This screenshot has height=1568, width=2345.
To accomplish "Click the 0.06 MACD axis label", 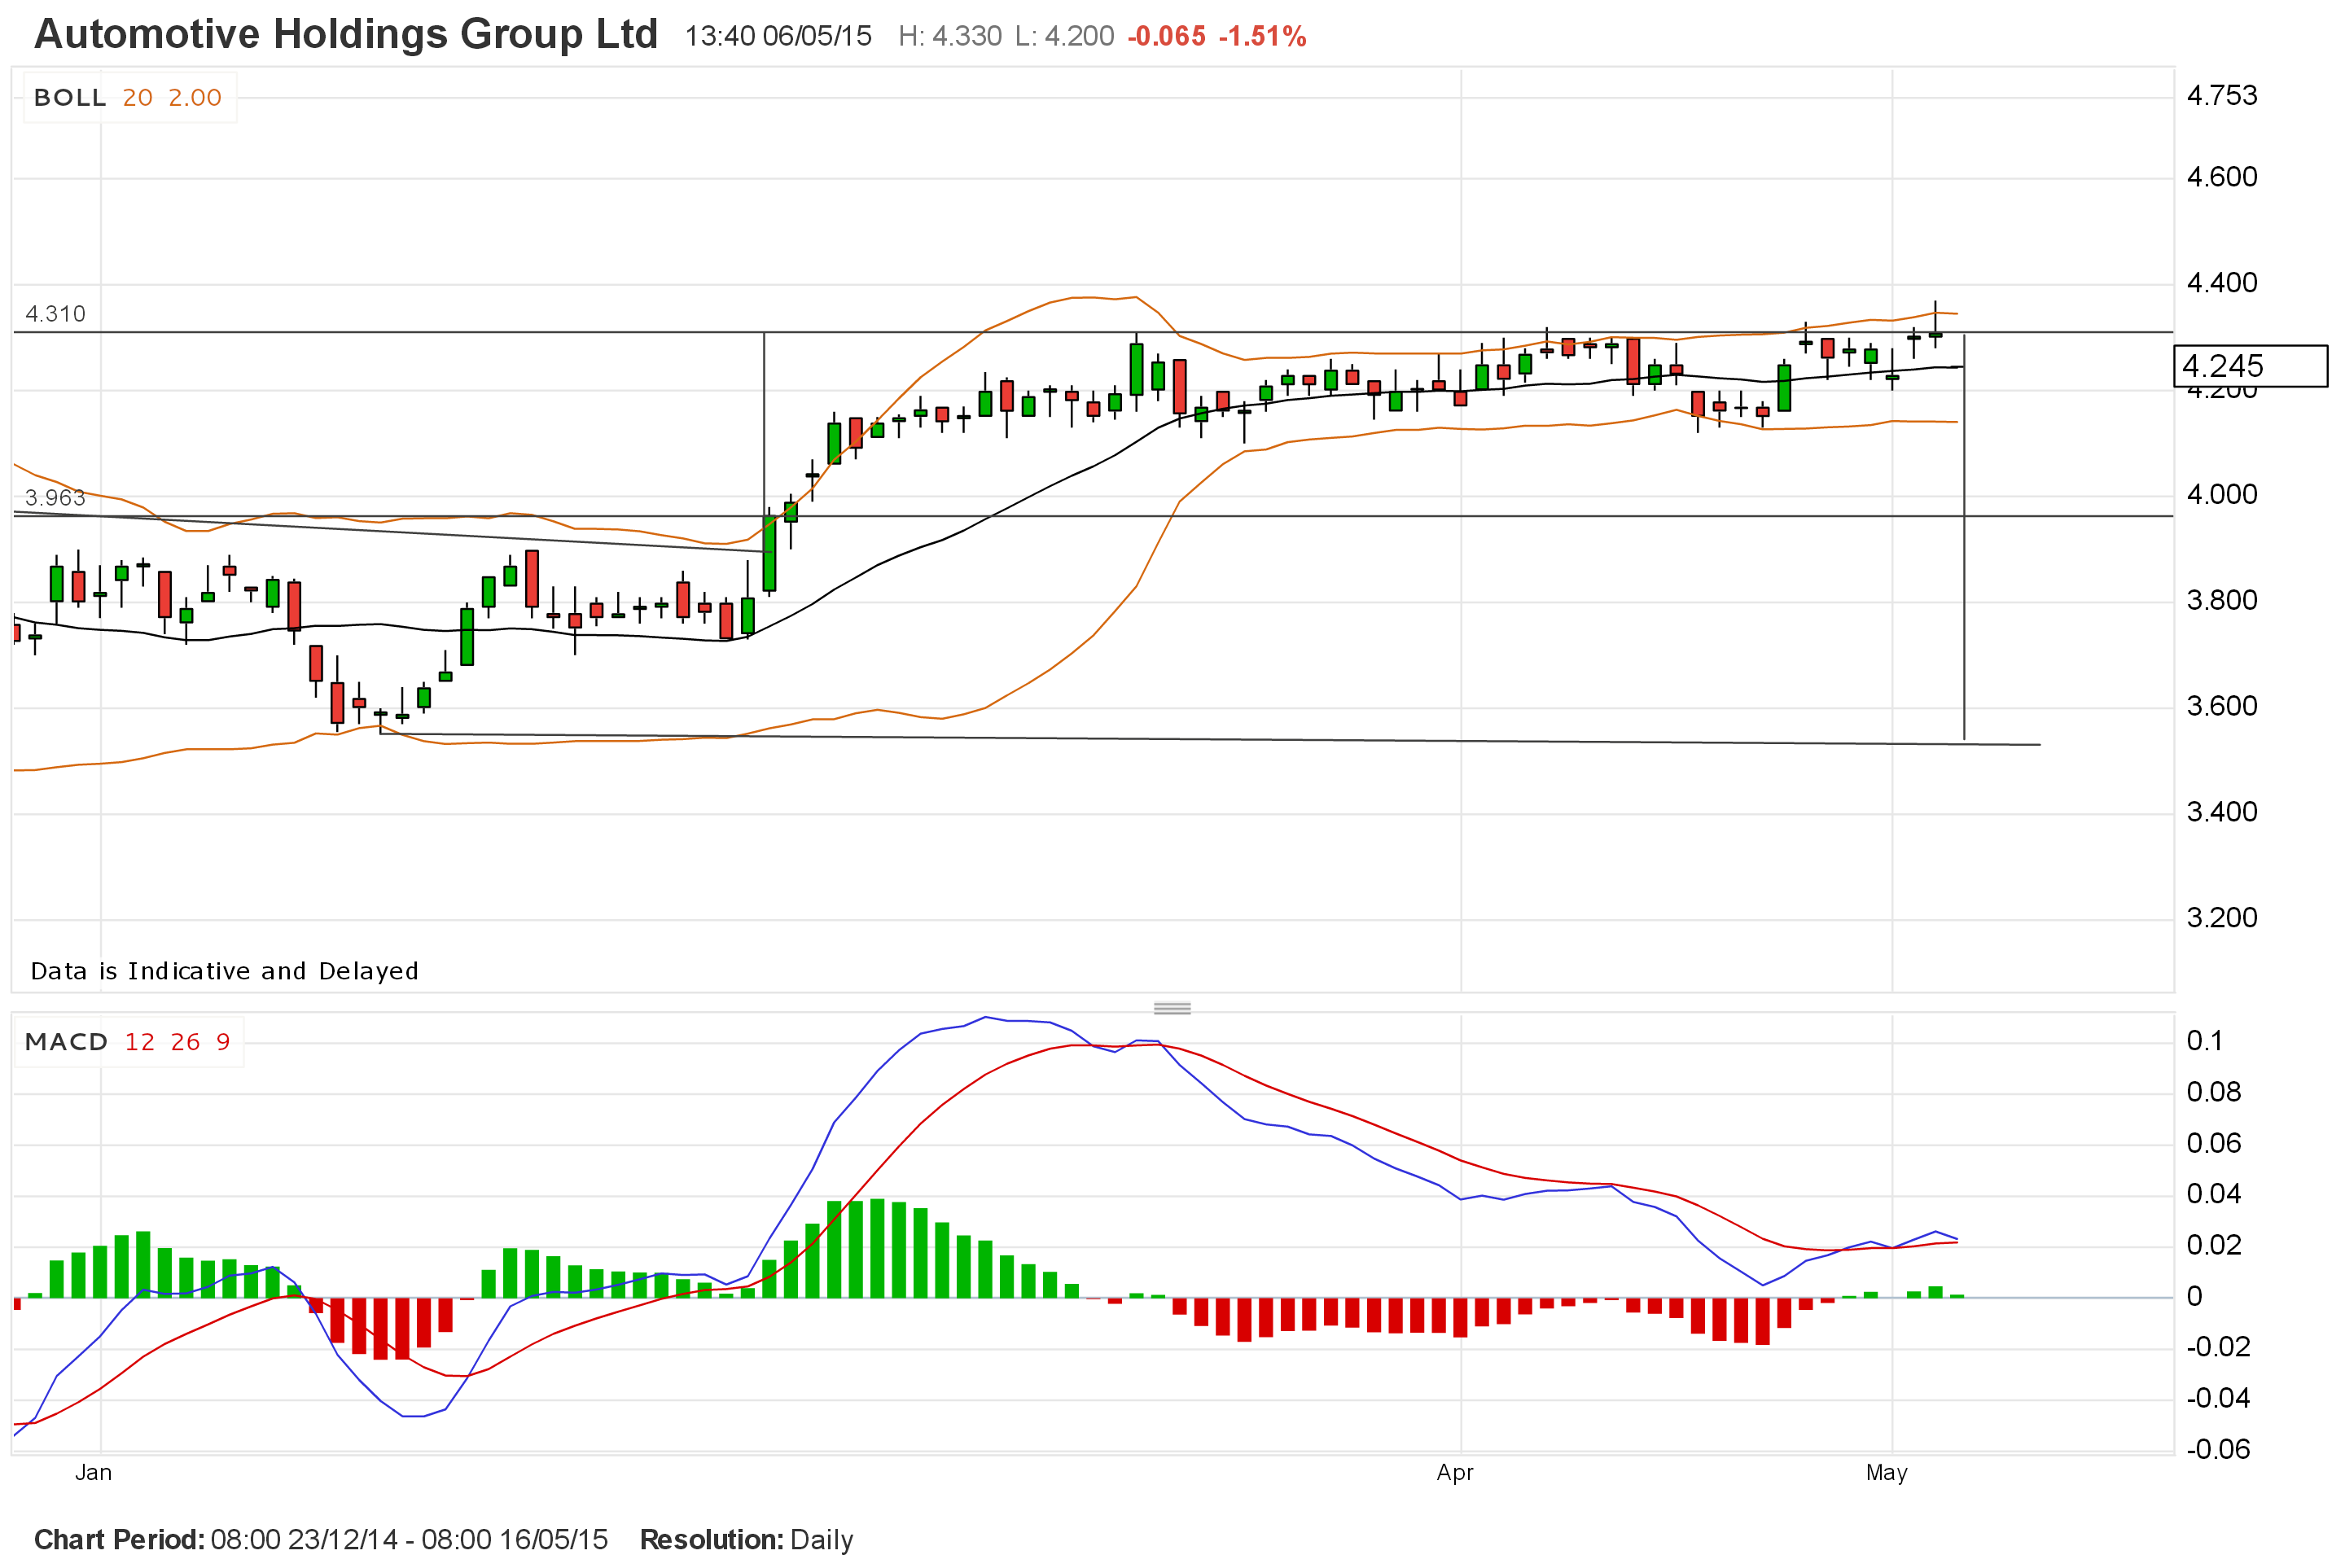I will click(x=2214, y=1143).
